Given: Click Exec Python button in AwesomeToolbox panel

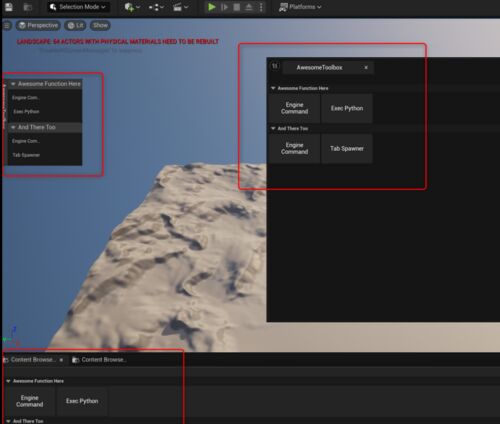Looking at the screenshot, I should click(347, 108).
